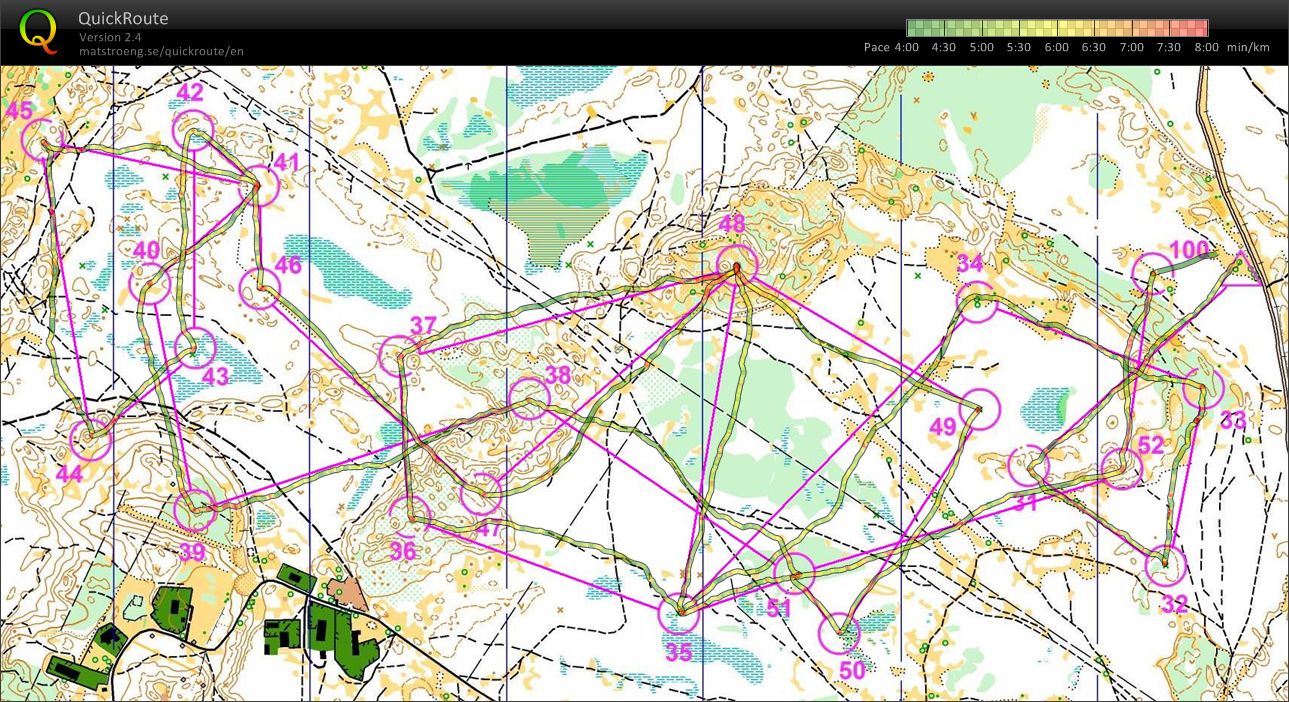Viewport: 1289px width, 702px height.
Task: Select control circle 44 marker
Action: pyautogui.click(x=91, y=440)
